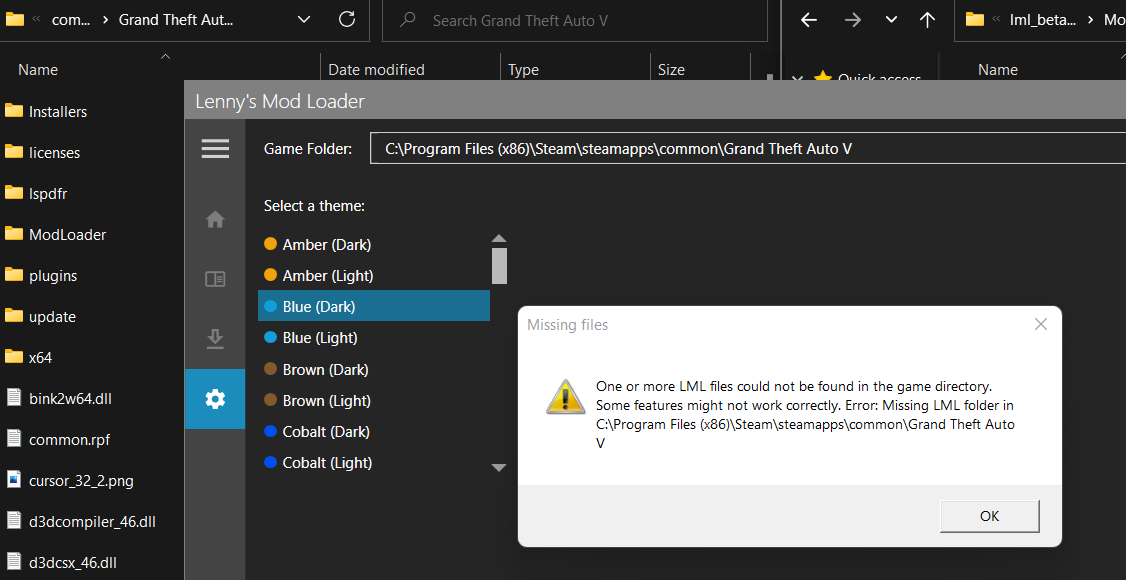Open the hamburger menu in Lenny's Mod Loader
This screenshot has height=580, width=1126.
[215, 149]
